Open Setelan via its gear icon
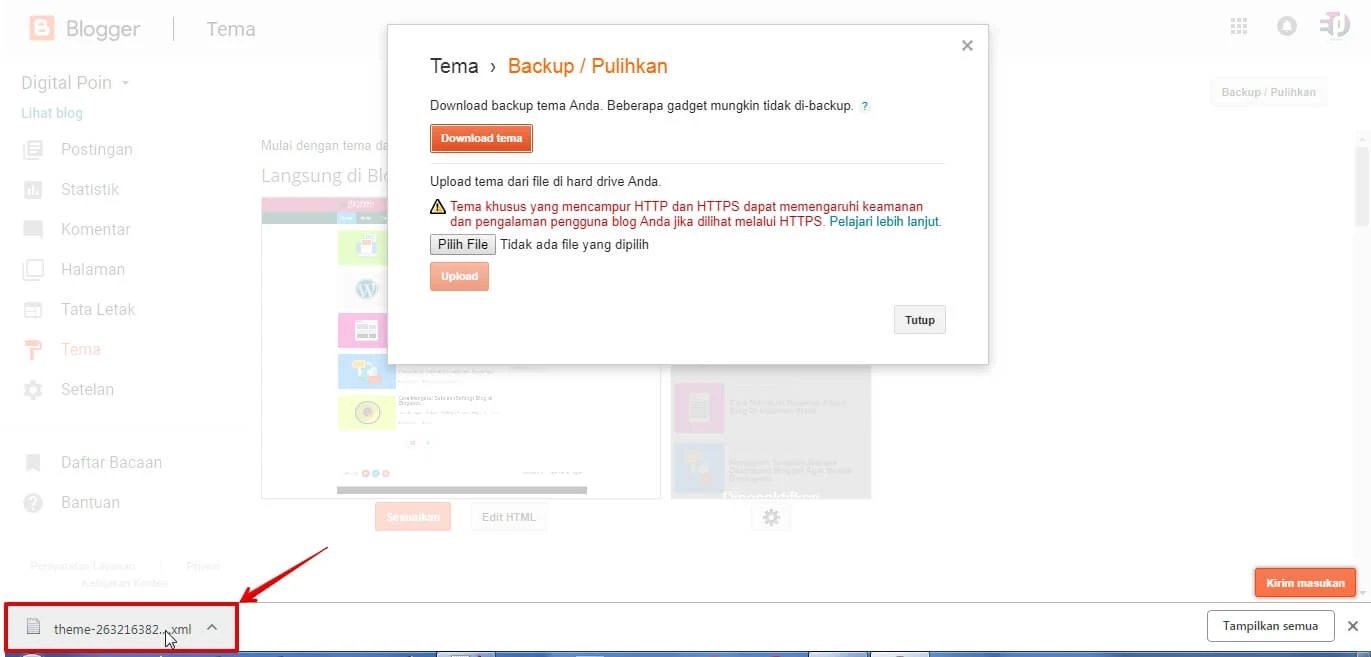 [x=35, y=389]
